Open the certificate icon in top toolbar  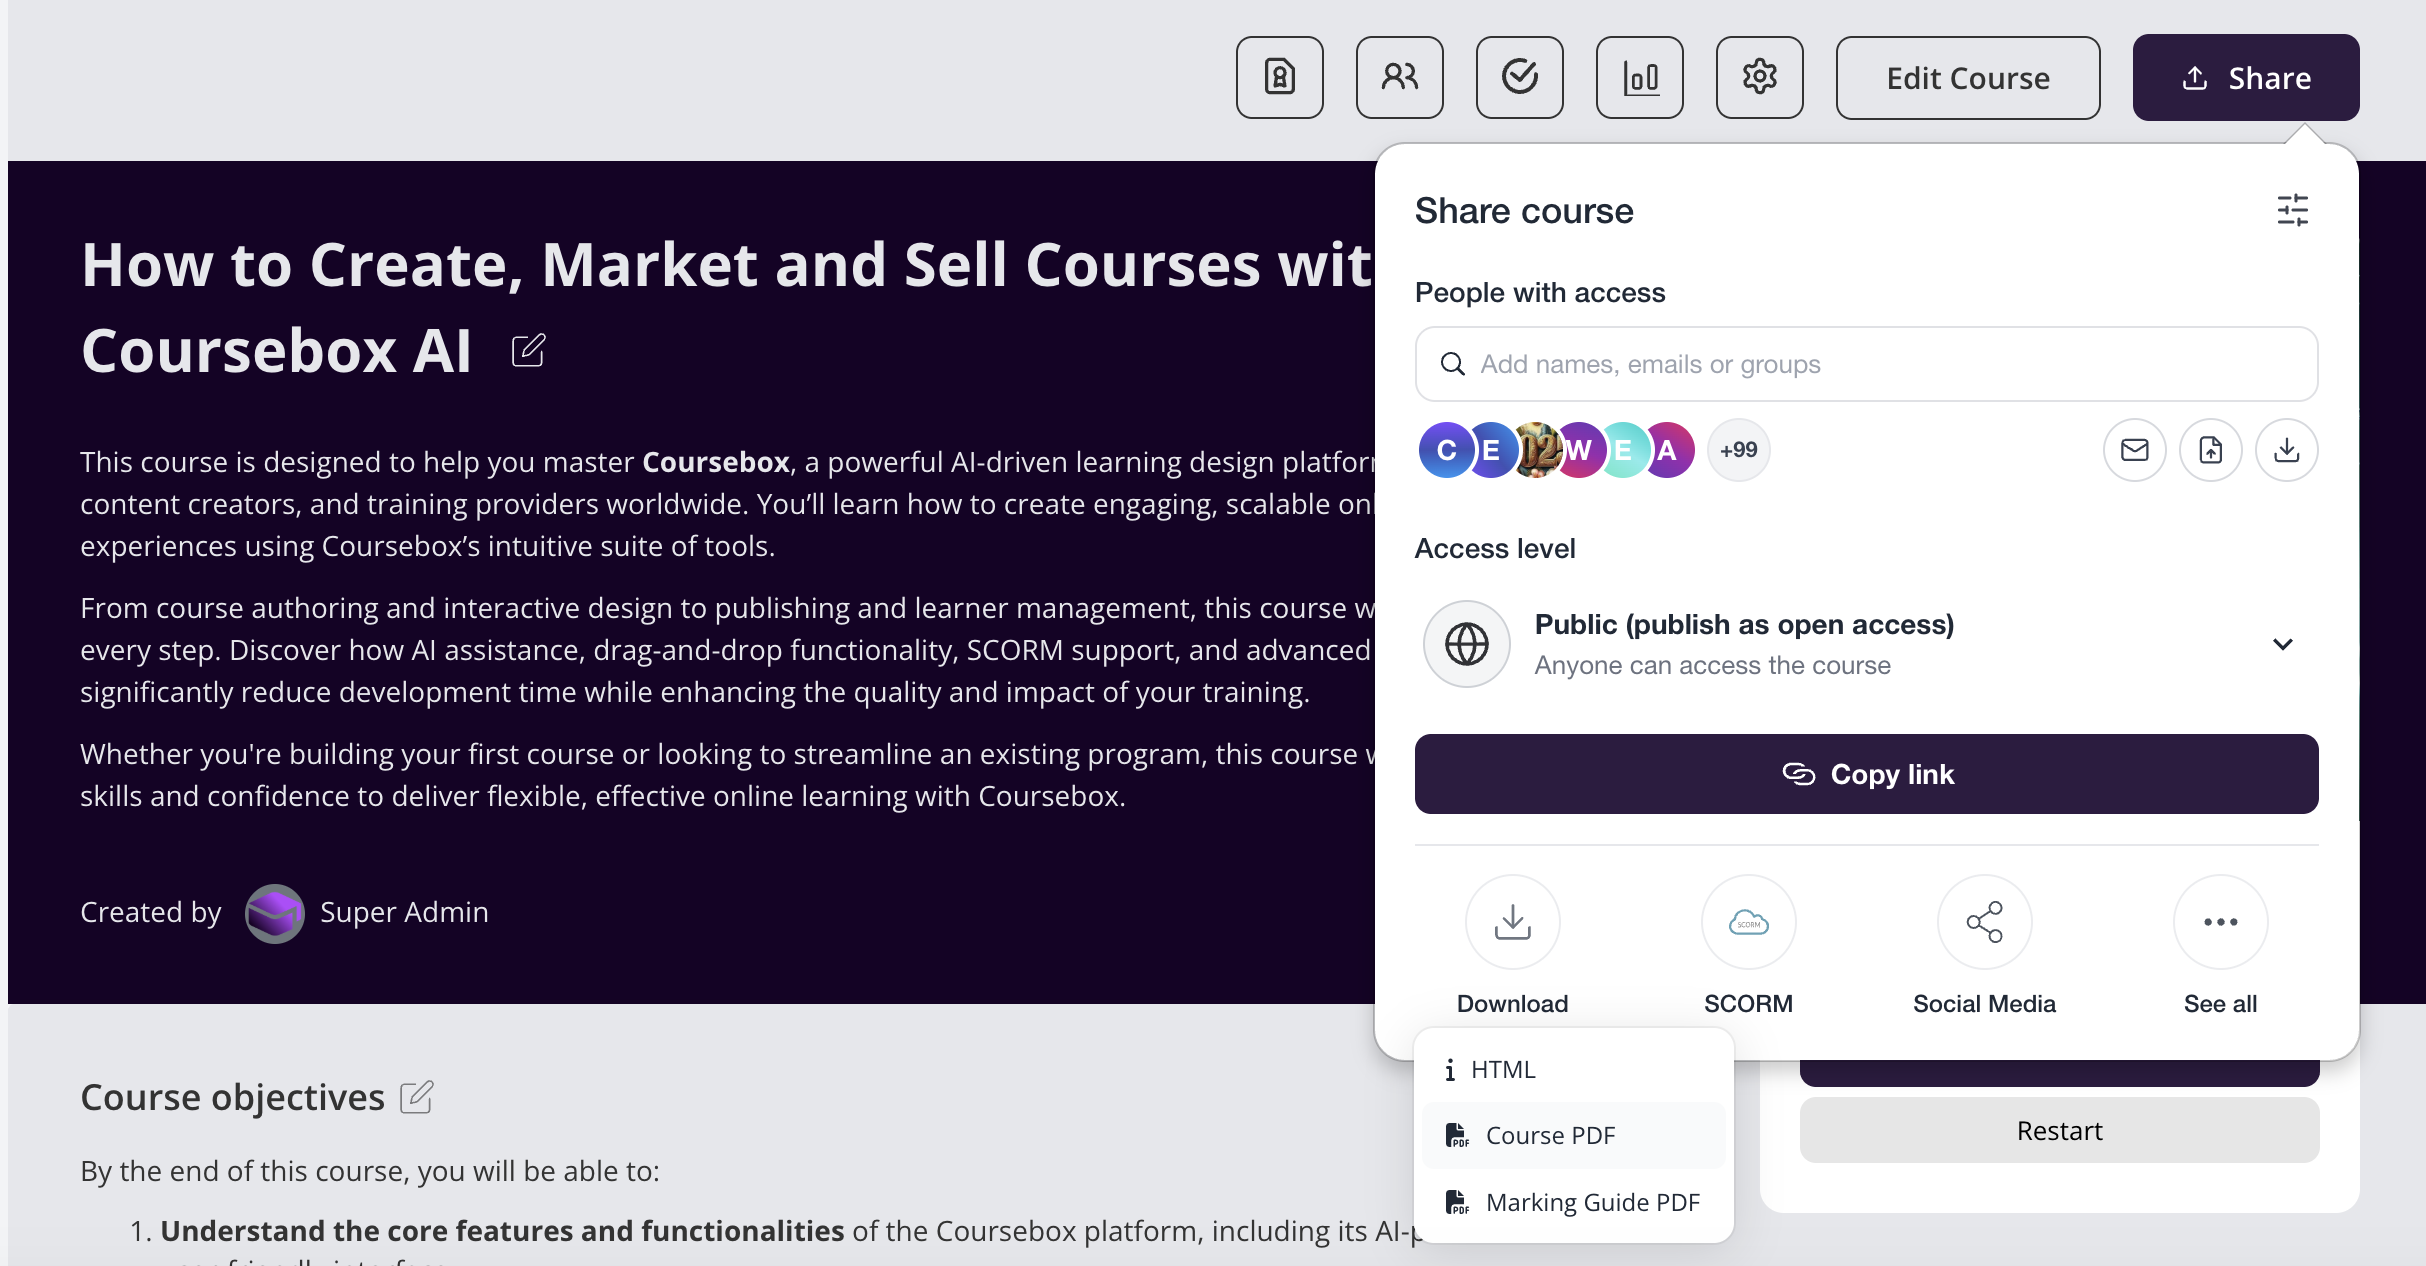1279,78
